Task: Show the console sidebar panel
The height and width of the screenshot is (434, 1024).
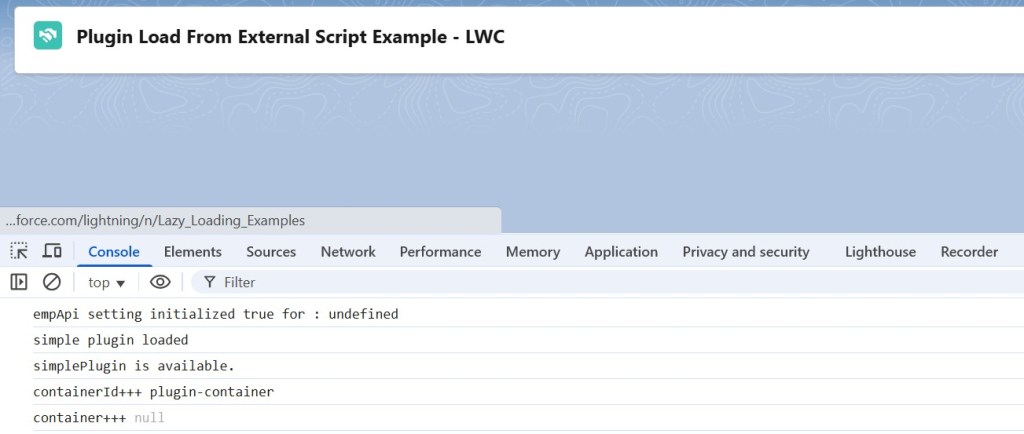Action: (19, 282)
